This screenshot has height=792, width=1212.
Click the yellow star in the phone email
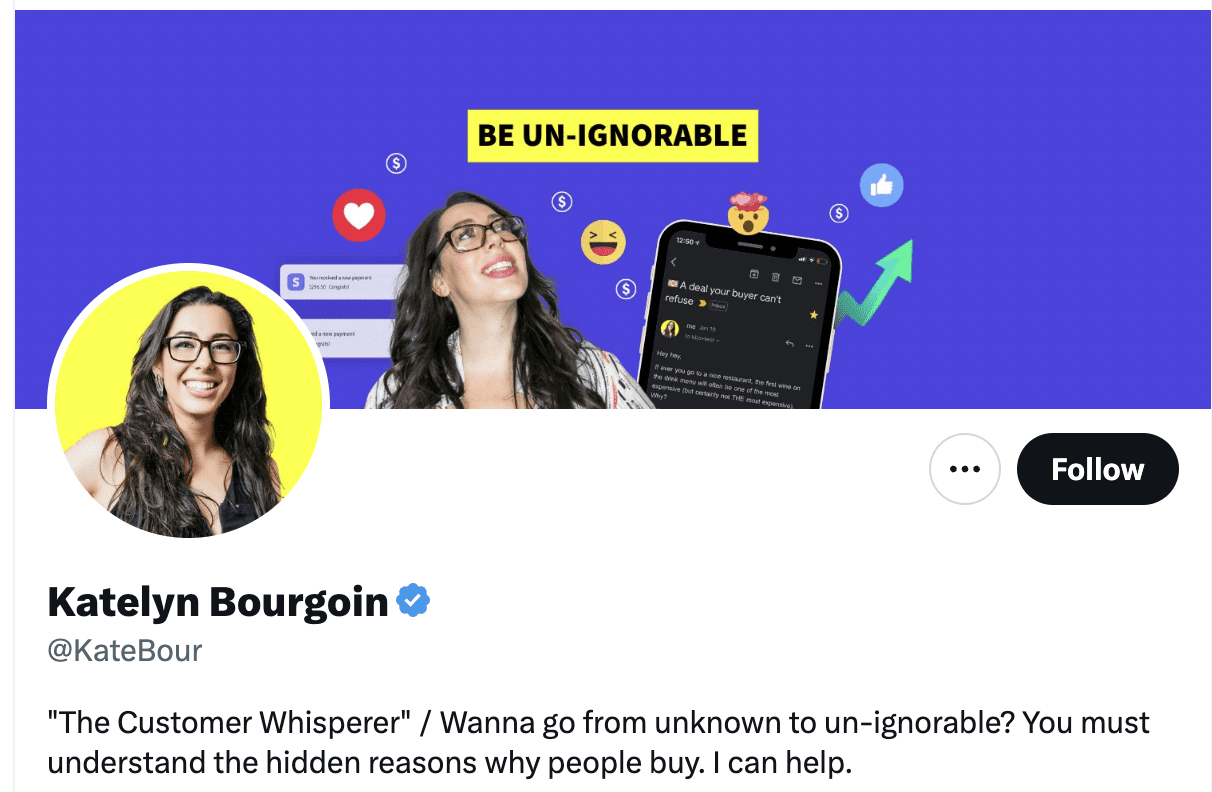coord(813,315)
